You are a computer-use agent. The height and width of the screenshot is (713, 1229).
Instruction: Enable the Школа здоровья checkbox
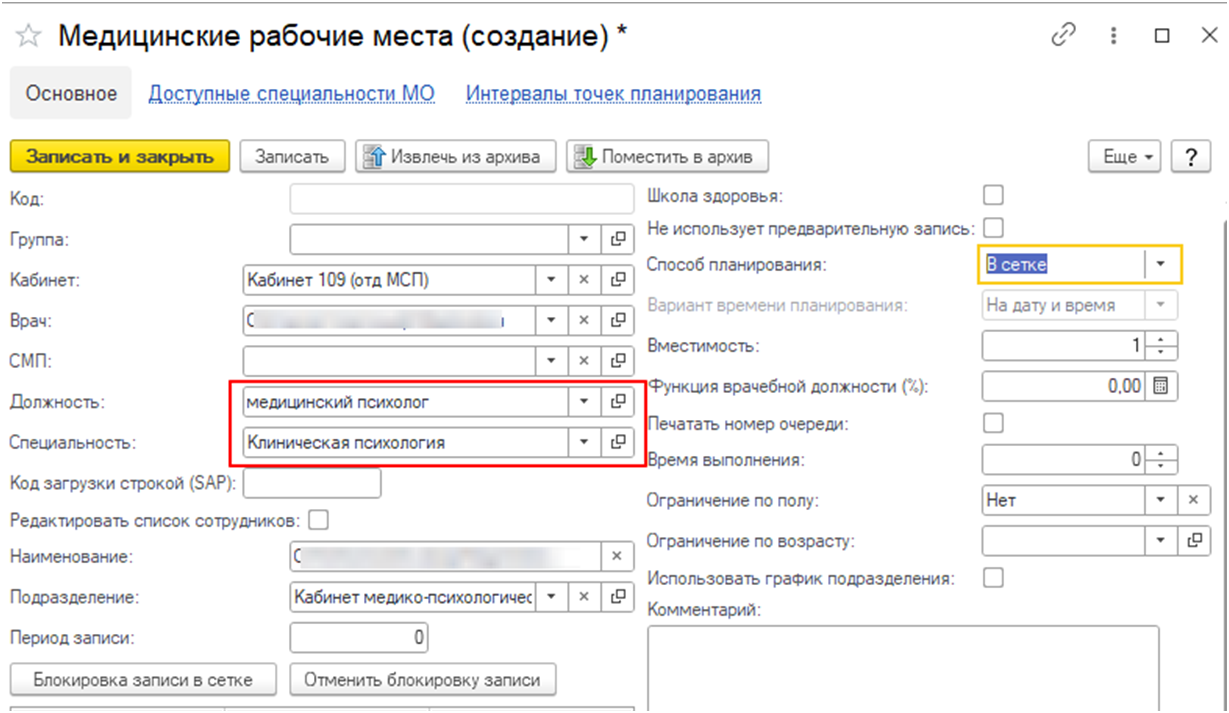pyautogui.click(x=994, y=195)
